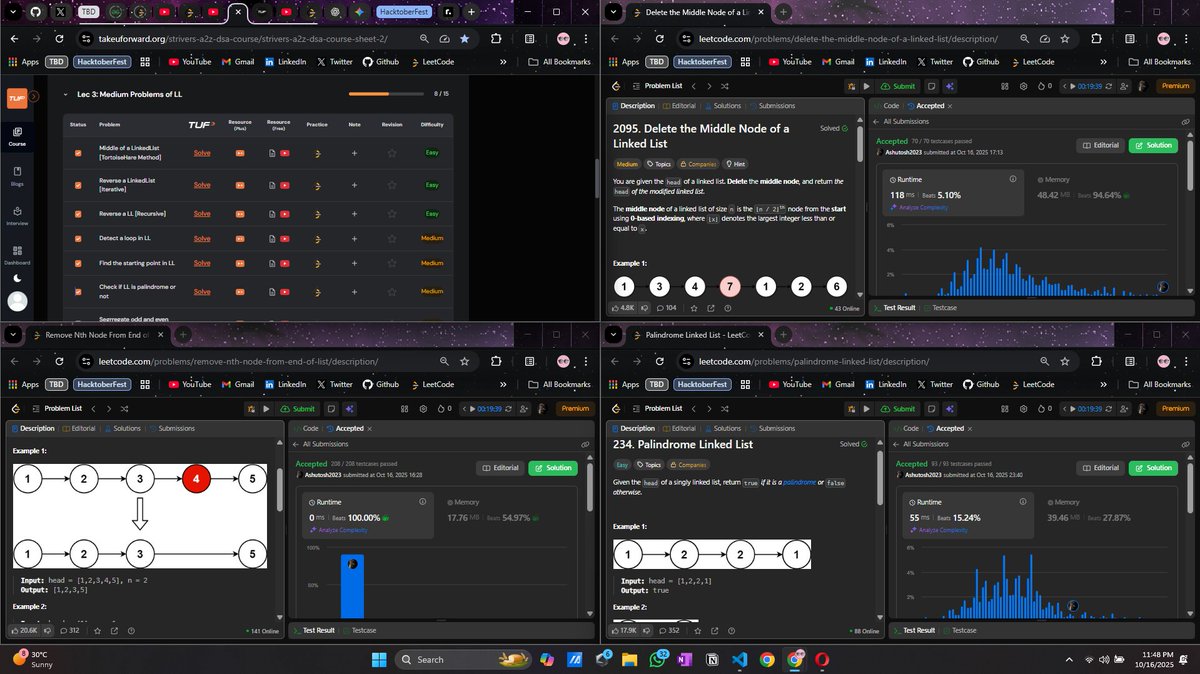Viewport: 1200px width, 674px height.
Task: Click Solve link for Detect a loop in LL
Action: tap(202, 239)
